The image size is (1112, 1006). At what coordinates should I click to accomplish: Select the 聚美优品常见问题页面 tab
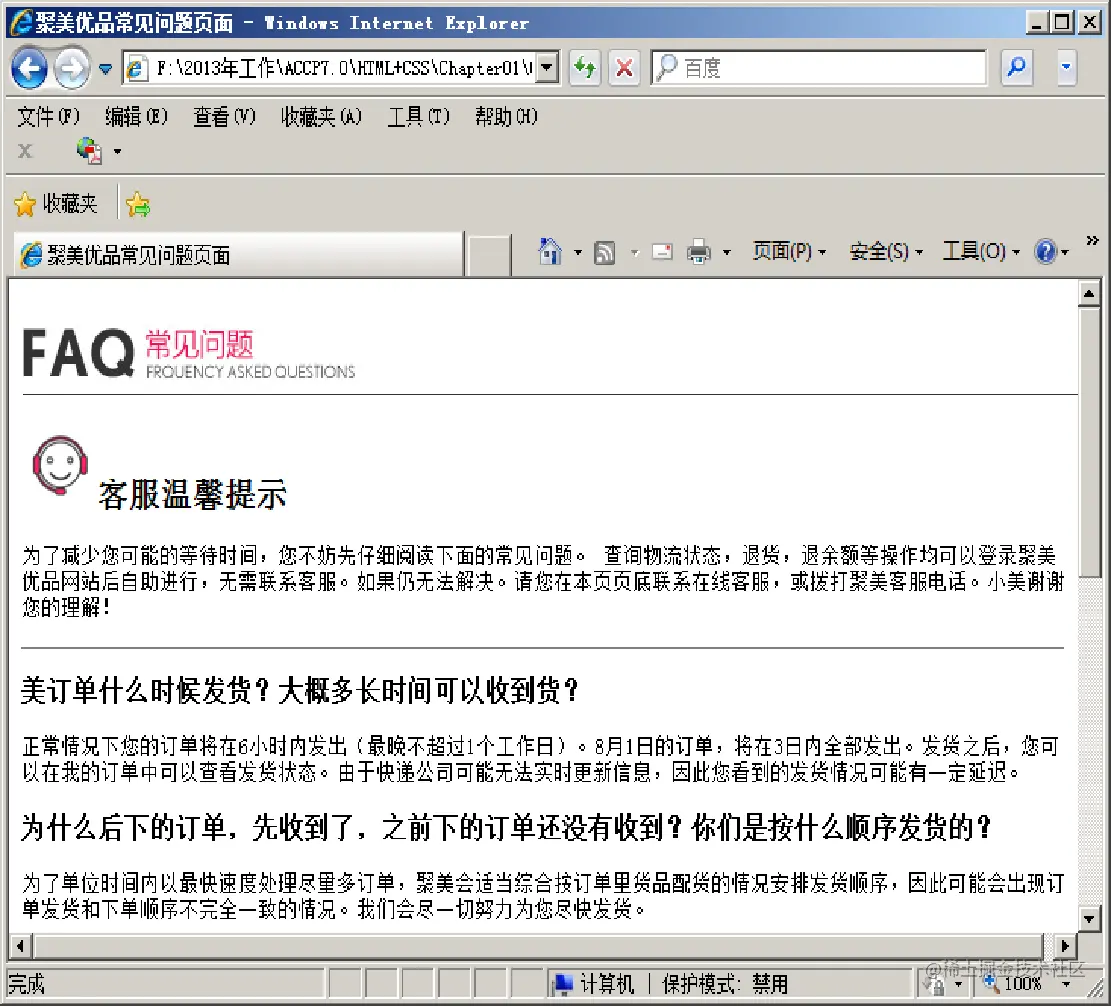pos(238,255)
